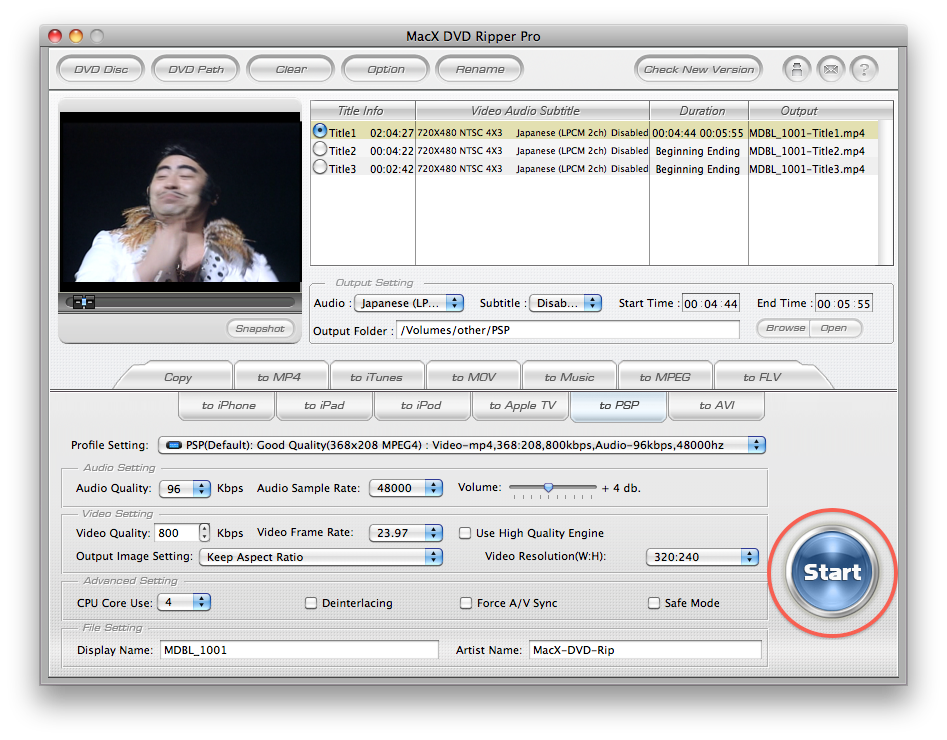
Task: Click the Video Quality value field
Action: click(177, 533)
